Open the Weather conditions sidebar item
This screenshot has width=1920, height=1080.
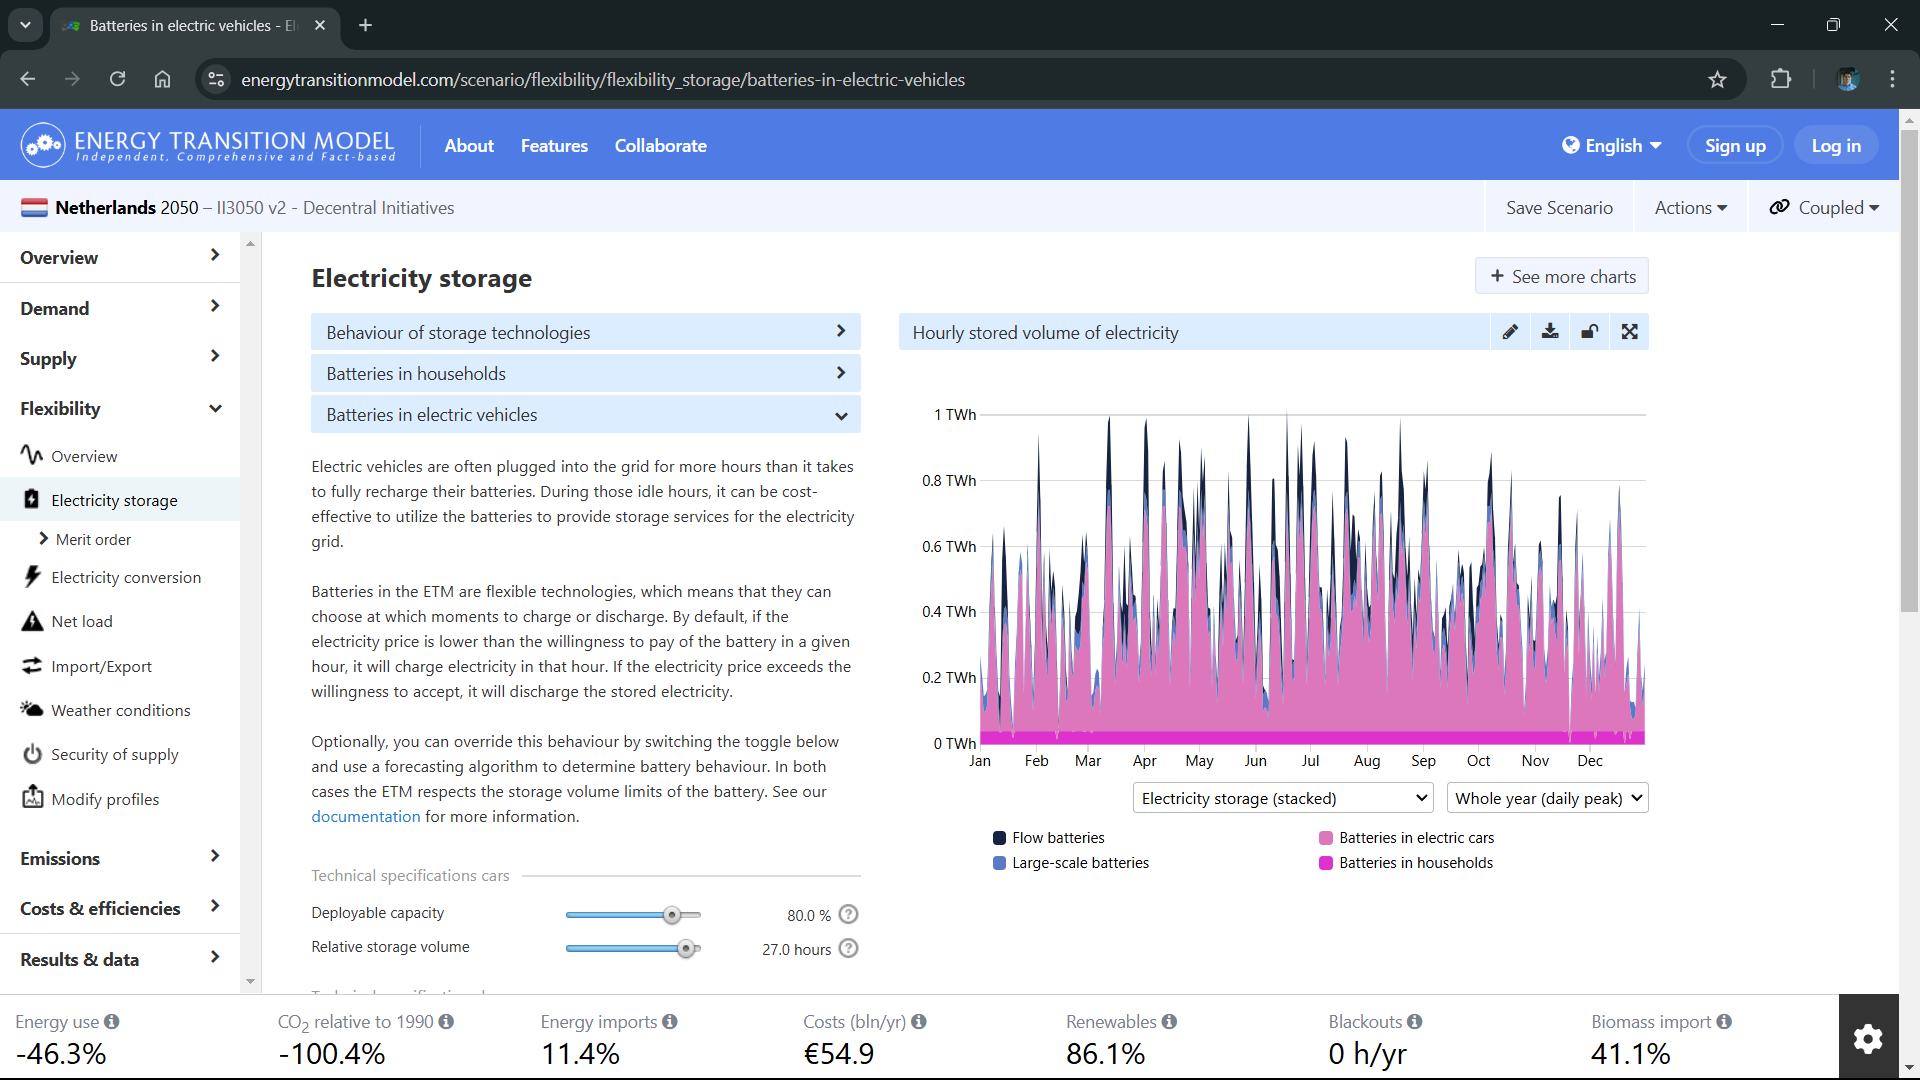coord(120,710)
